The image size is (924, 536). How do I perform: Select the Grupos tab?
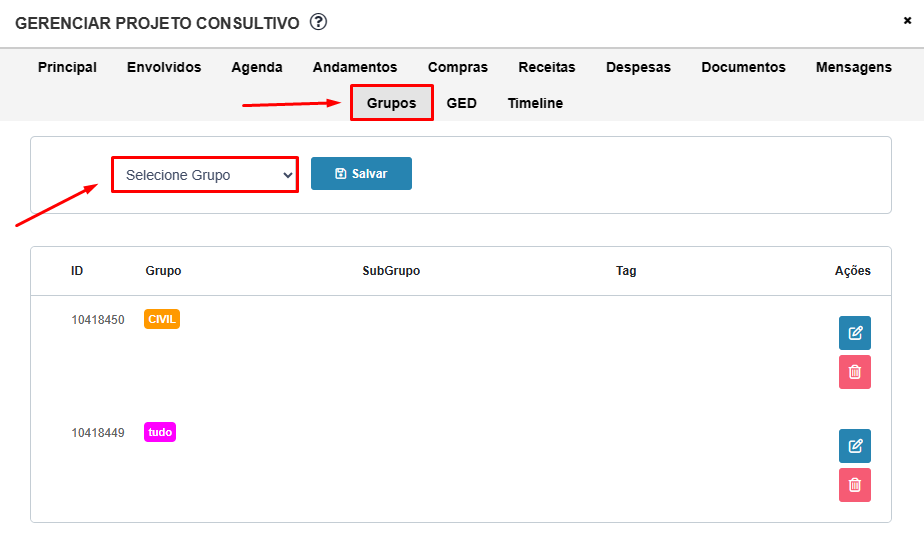[391, 103]
